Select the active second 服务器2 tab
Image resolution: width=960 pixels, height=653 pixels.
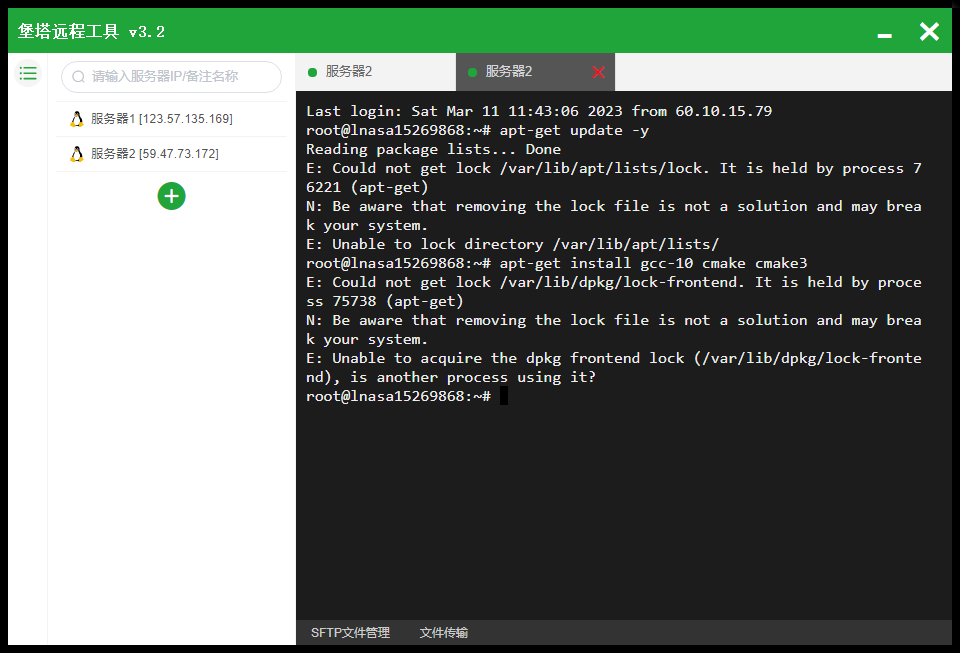tap(535, 72)
